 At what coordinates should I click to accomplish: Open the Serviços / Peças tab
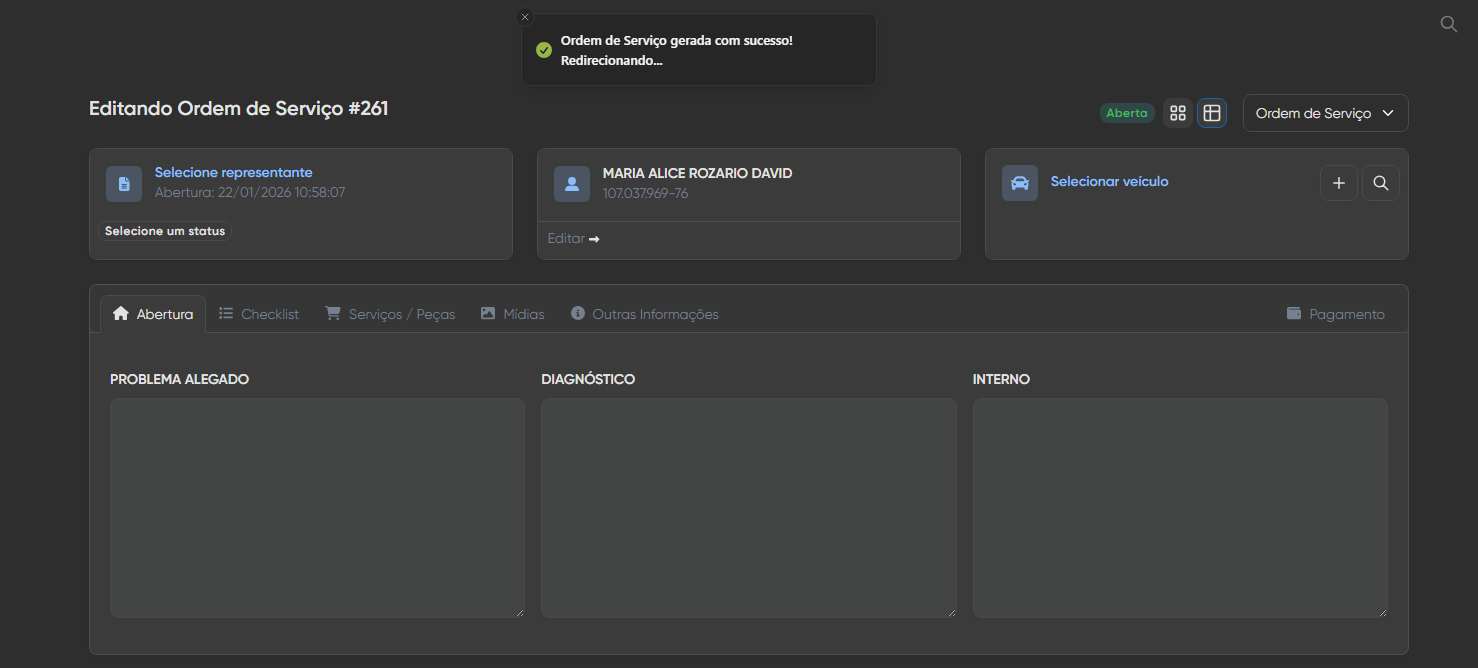(390, 314)
